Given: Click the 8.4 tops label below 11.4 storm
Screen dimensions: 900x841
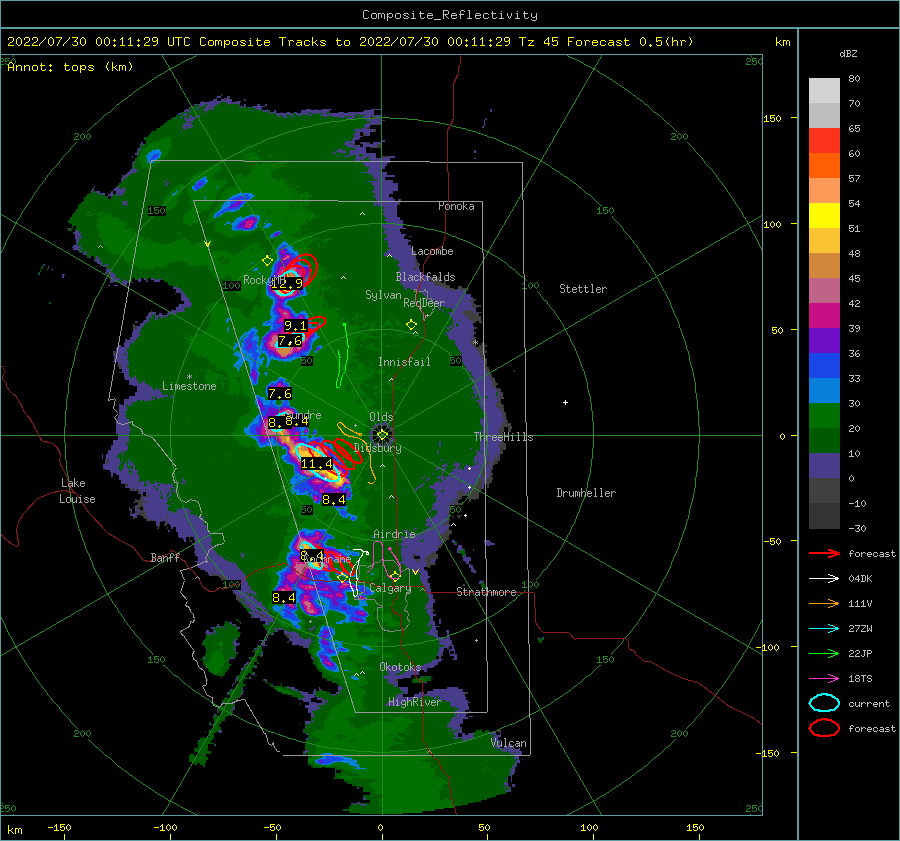Looking at the screenshot, I should (333, 499).
